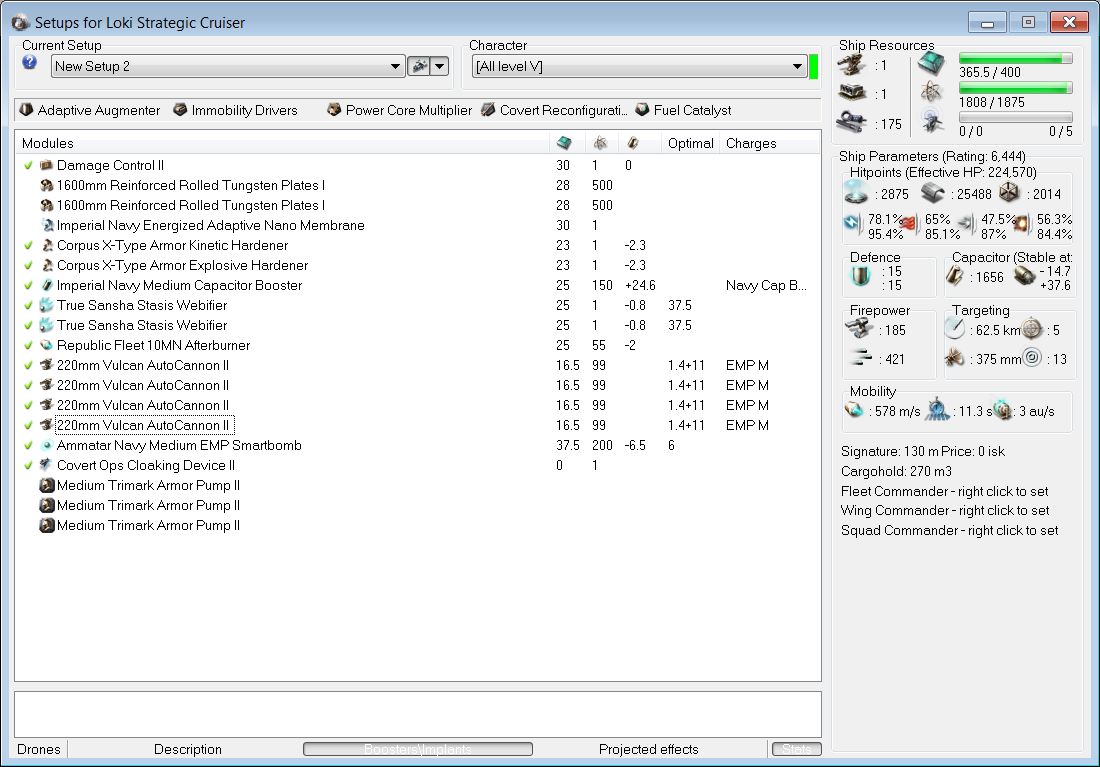
Task: Toggle Covert Ops Cloaking Device II checkmark
Action: pyautogui.click(x=28, y=465)
